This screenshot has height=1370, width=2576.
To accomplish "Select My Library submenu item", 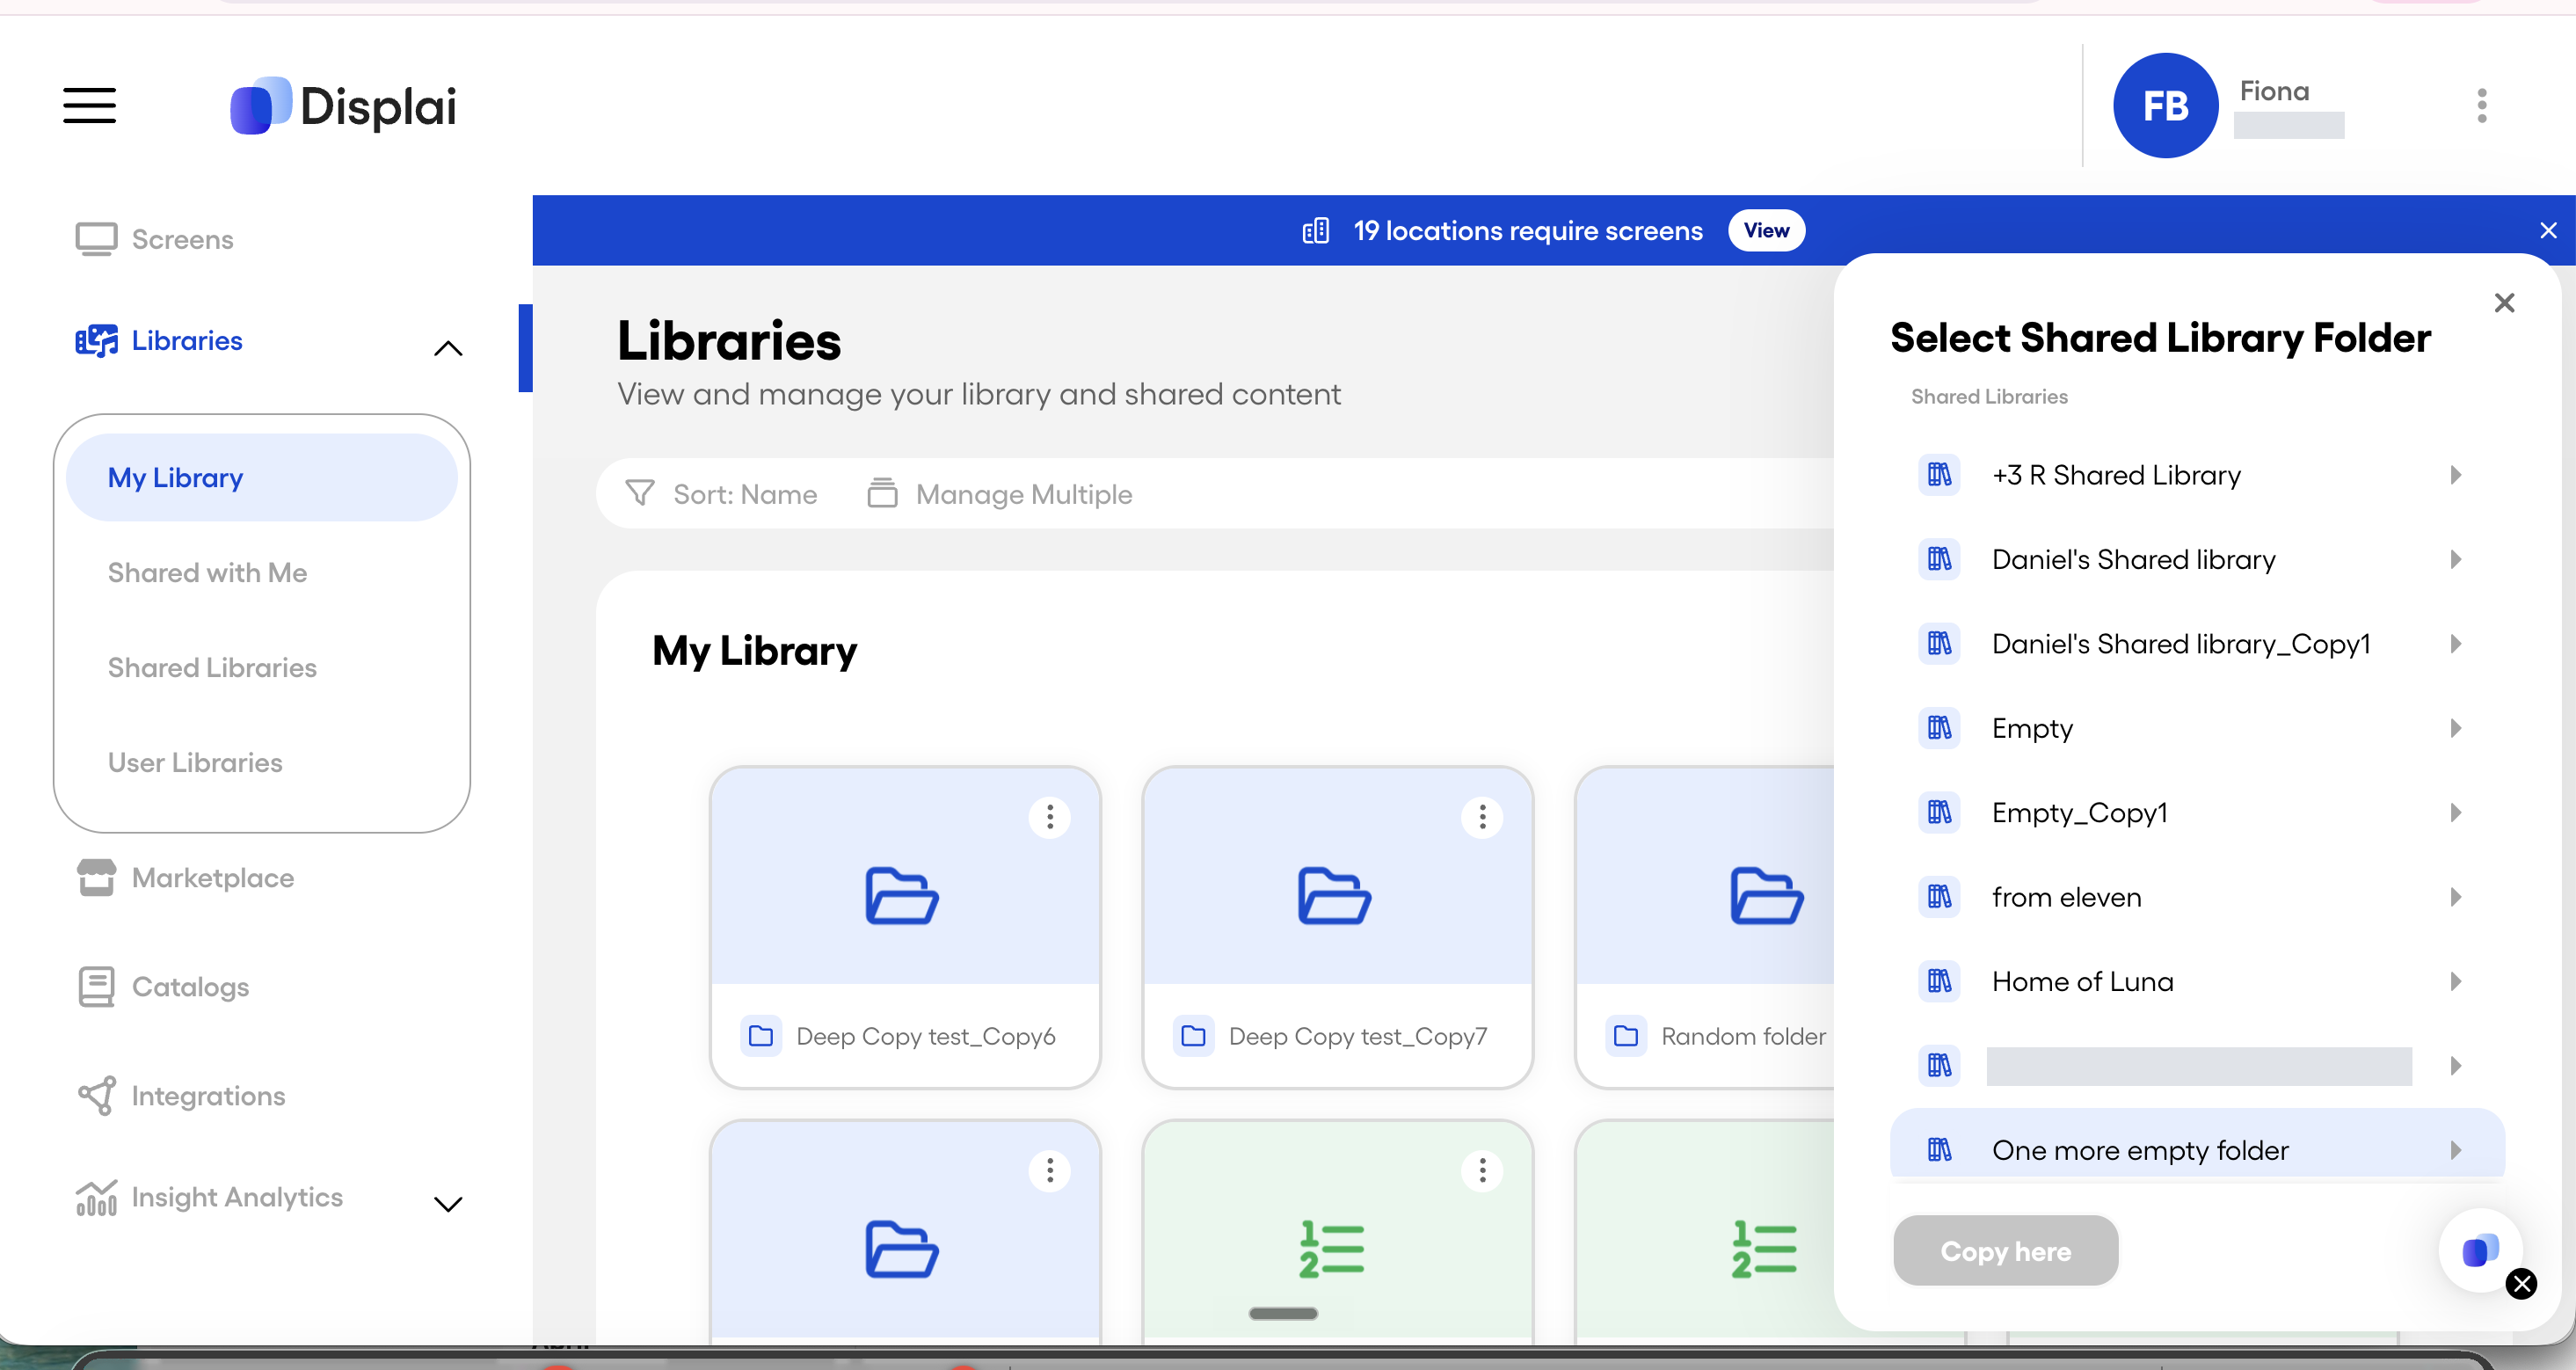I will 262,477.
